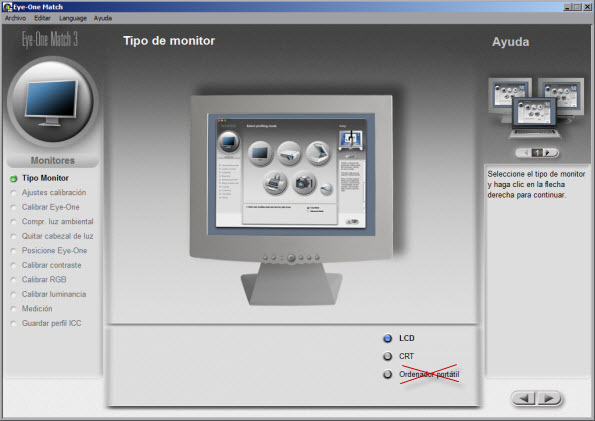The width and height of the screenshot is (595, 421).
Task: Click the next arrow to continue
Action: [x=549, y=398]
